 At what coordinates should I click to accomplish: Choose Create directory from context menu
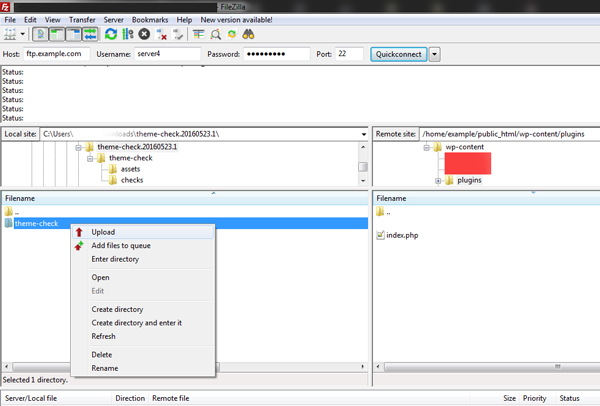click(143, 309)
